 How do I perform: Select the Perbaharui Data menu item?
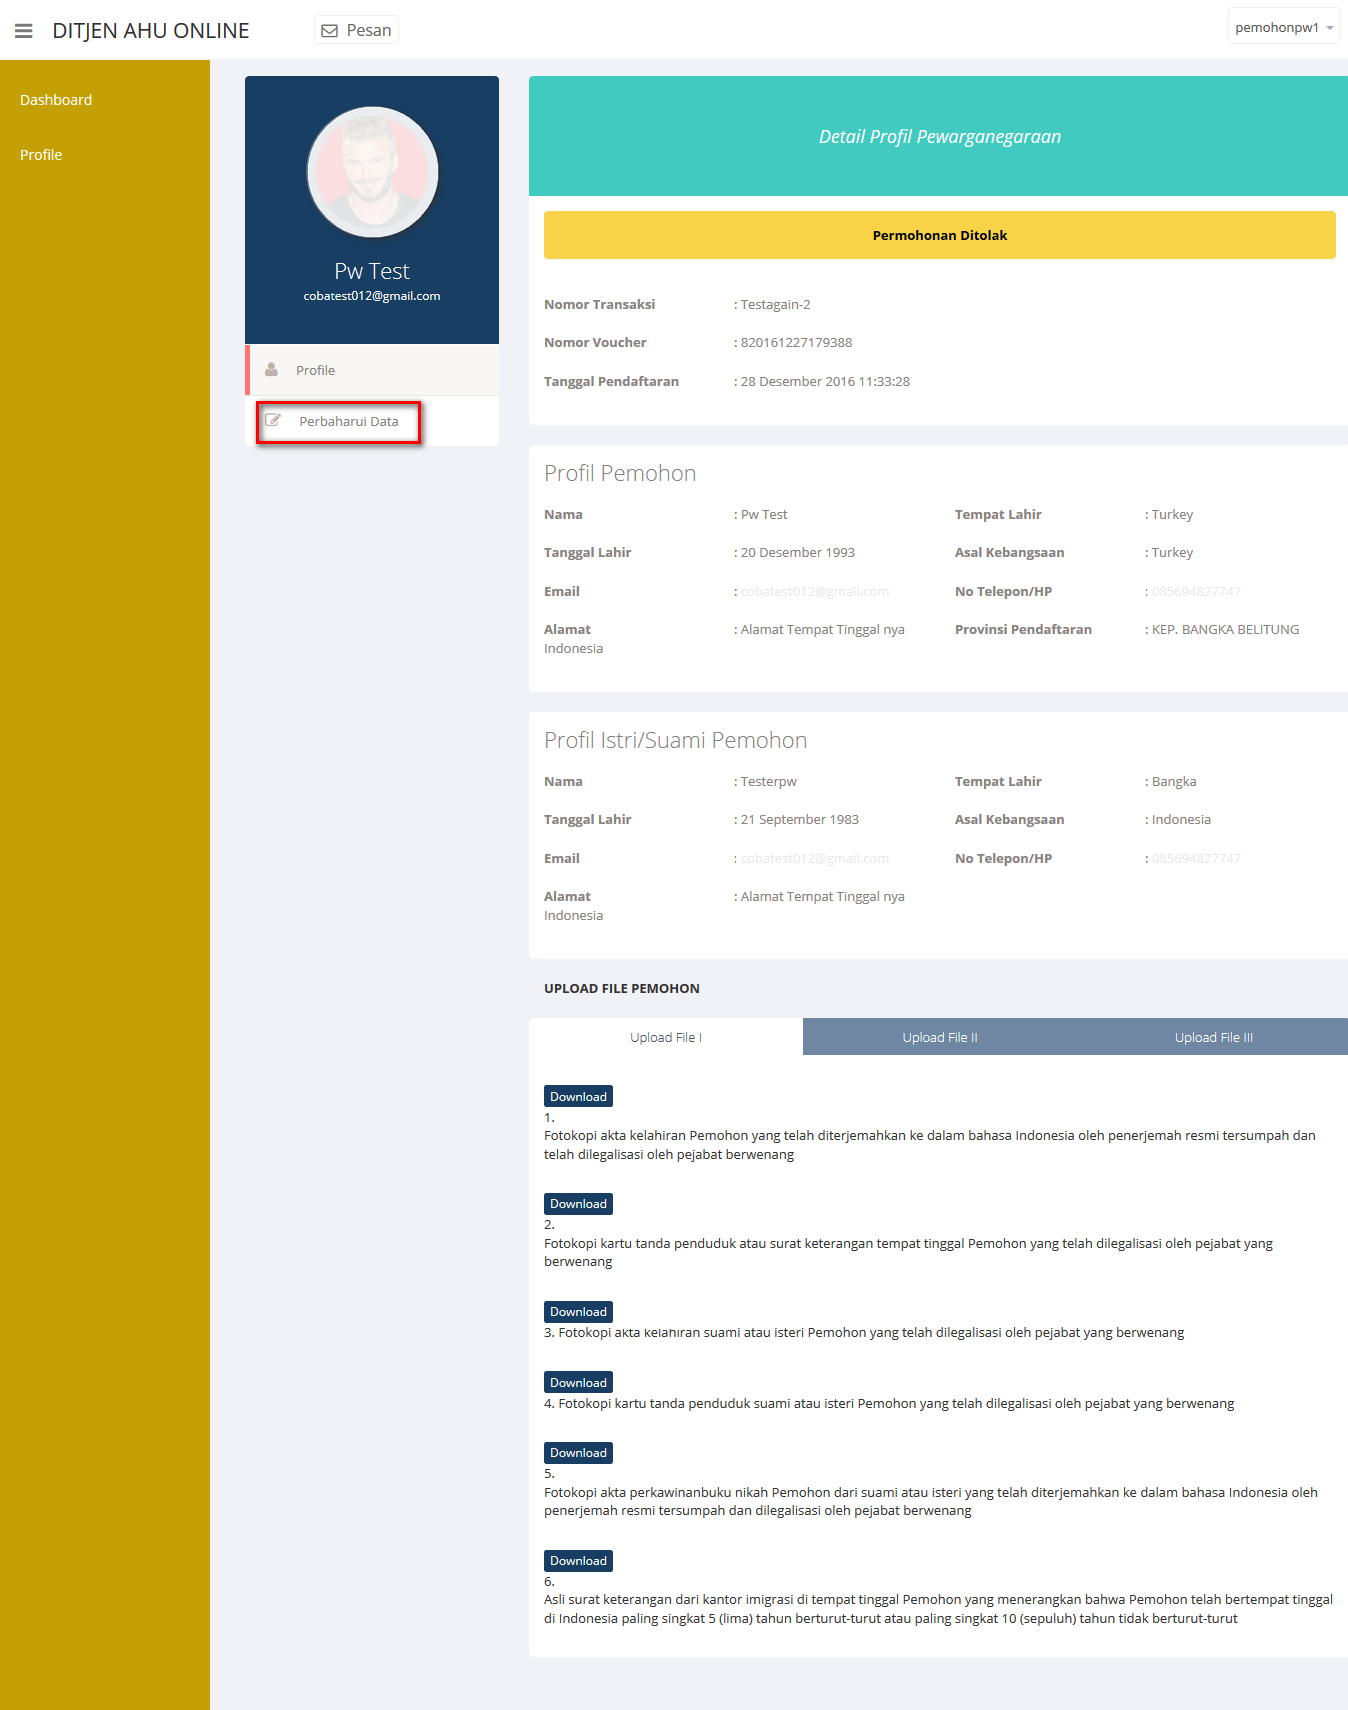coord(348,421)
